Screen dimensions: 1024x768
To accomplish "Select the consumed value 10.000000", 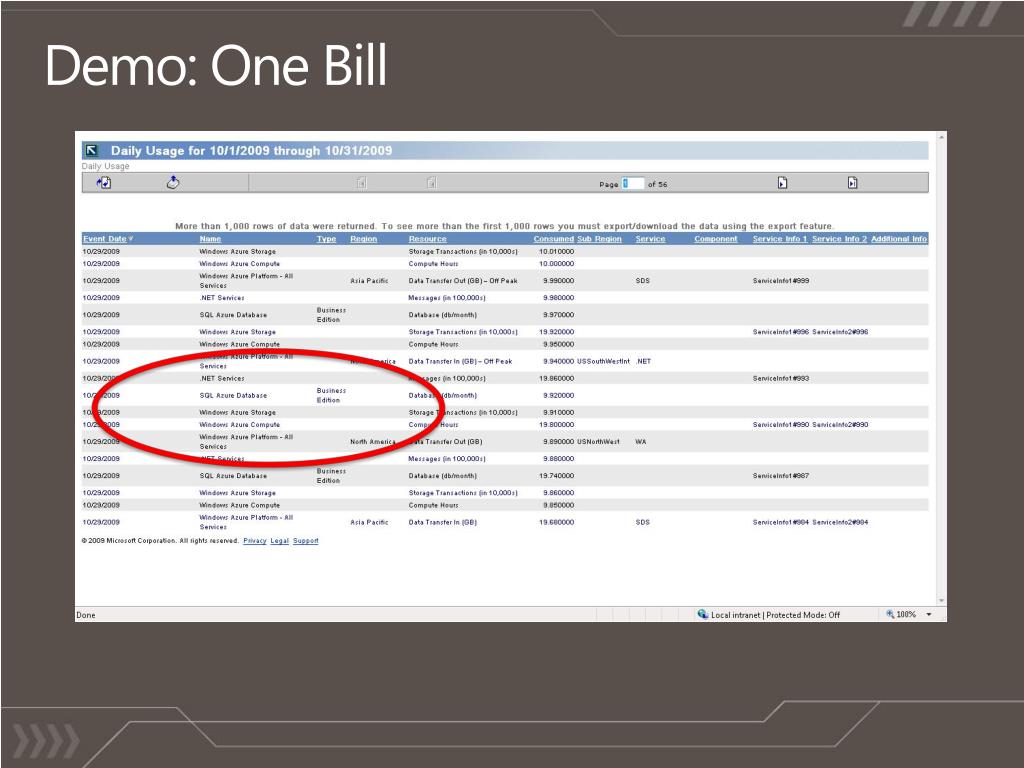I will coord(556,264).
